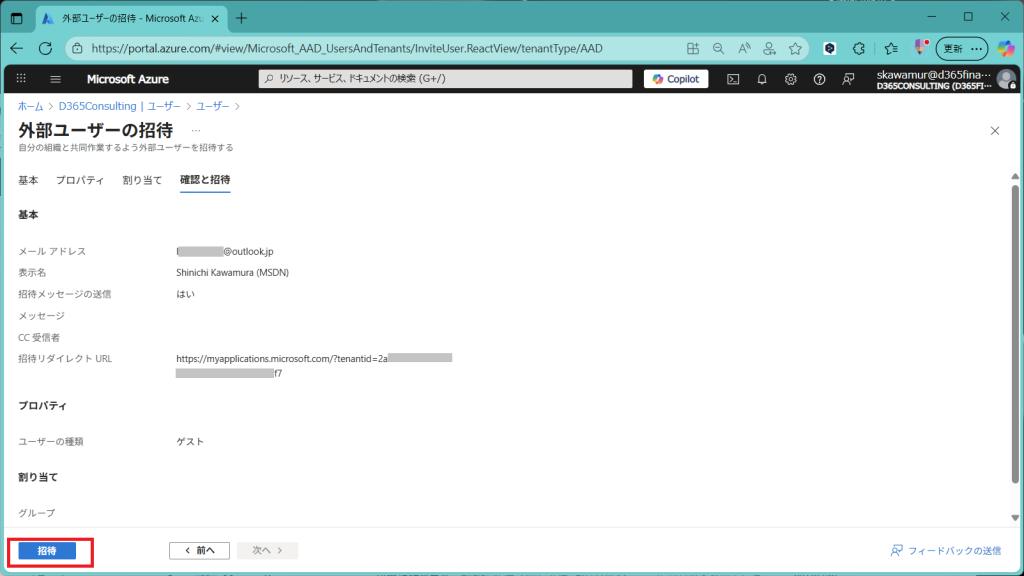The width and height of the screenshot is (1024, 576).
Task: Open the Azure help question mark
Action: tap(820, 79)
